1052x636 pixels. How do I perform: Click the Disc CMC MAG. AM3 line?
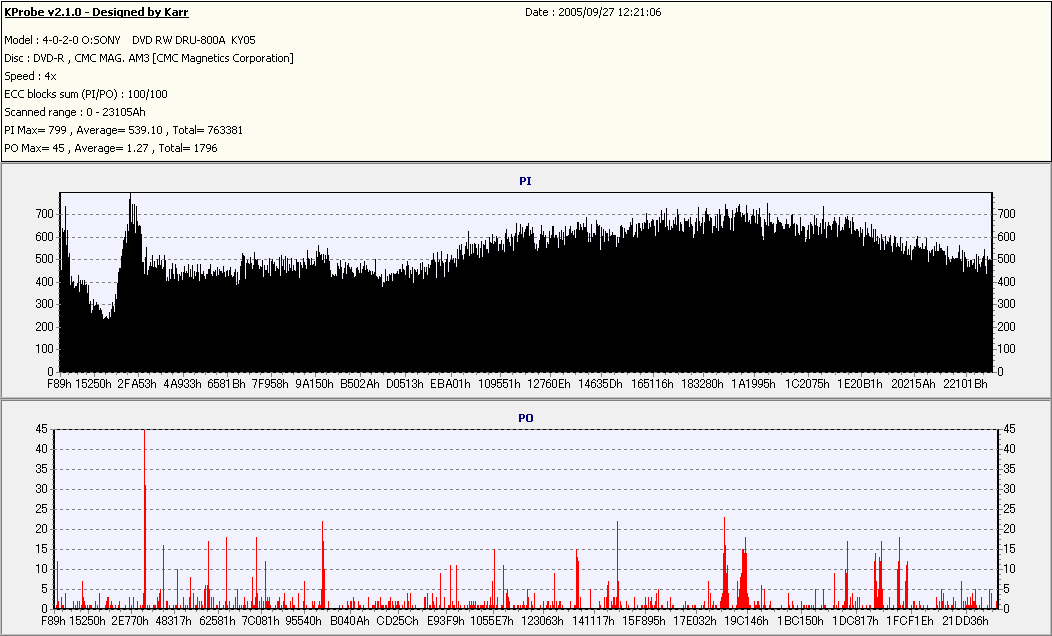pos(149,58)
